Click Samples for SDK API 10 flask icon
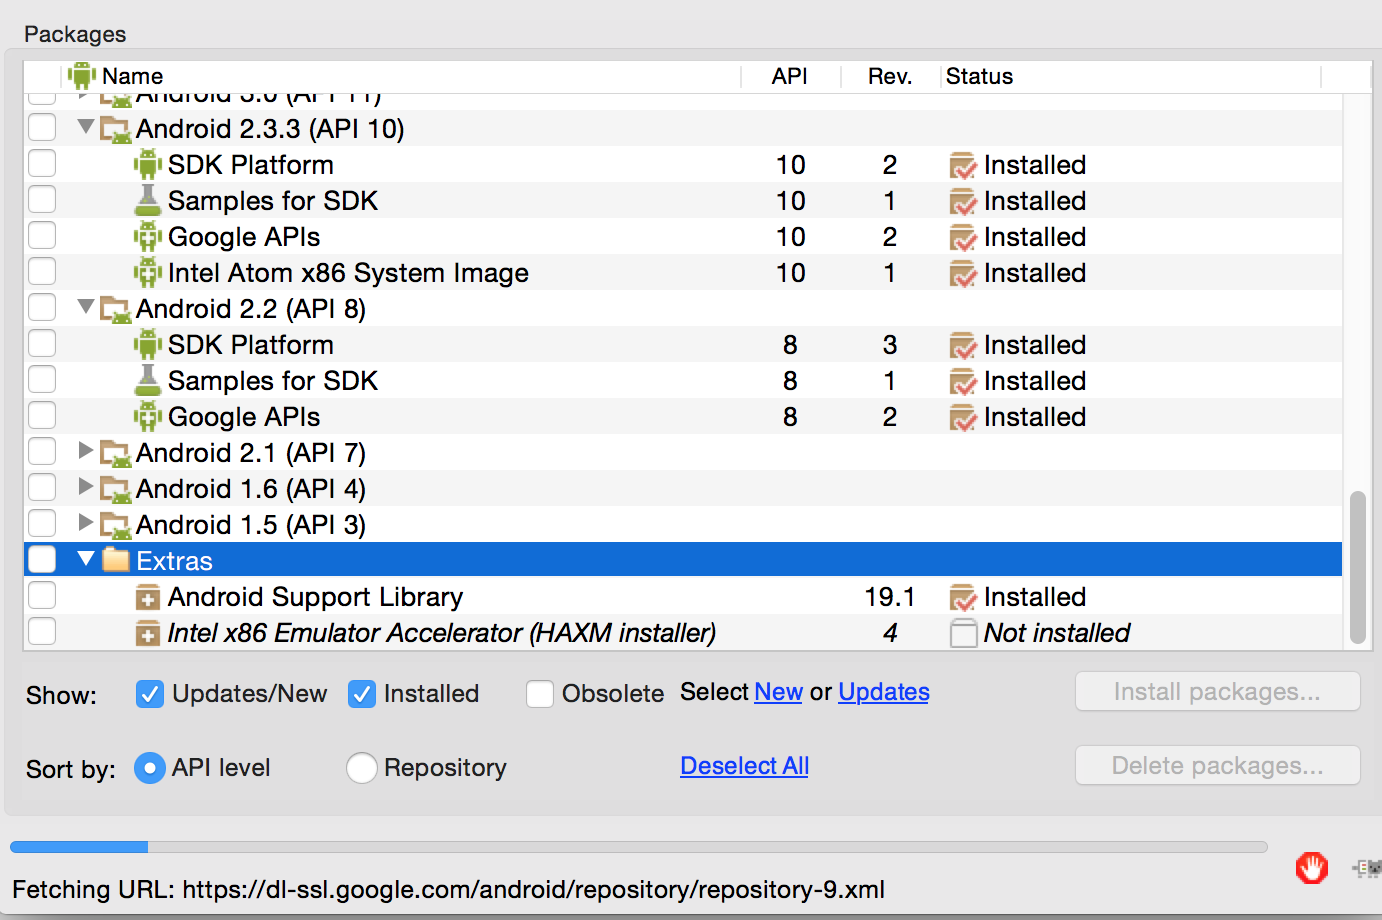The image size is (1382, 920). coord(148,200)
